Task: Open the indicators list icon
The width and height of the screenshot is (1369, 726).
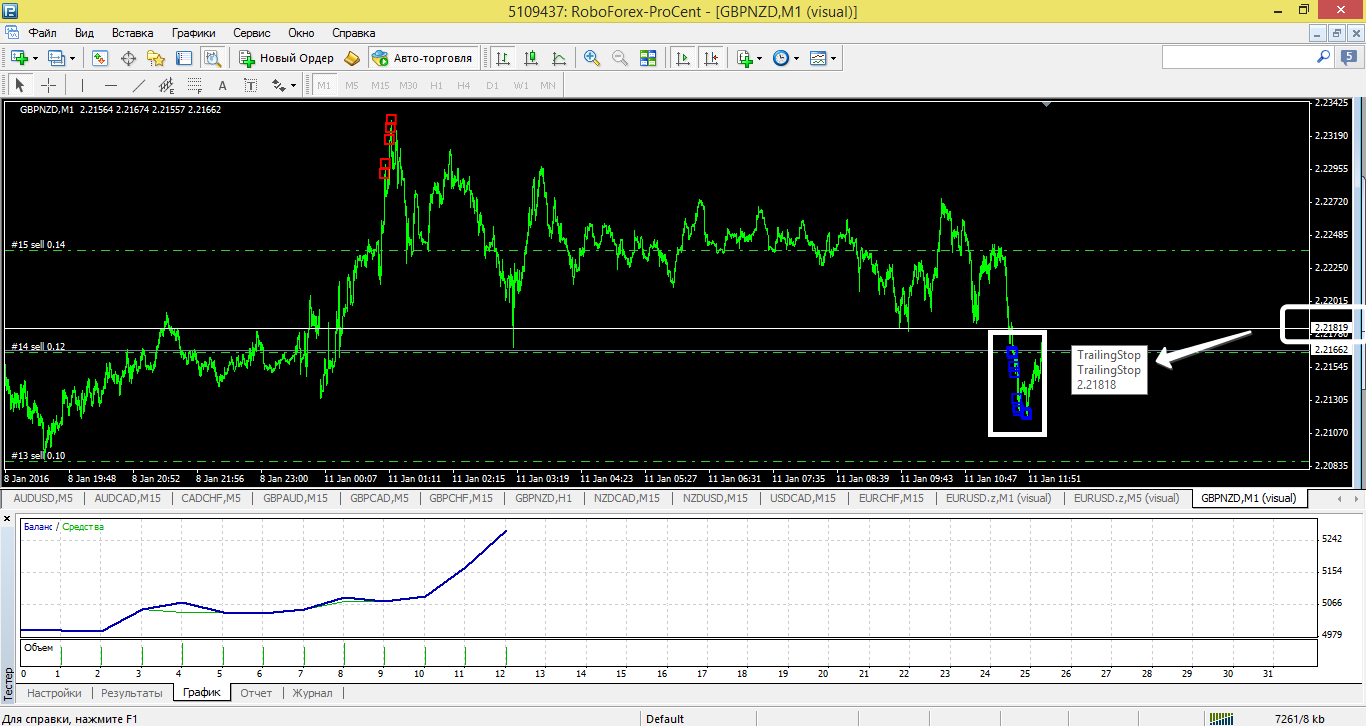Action: pos(744,58)
